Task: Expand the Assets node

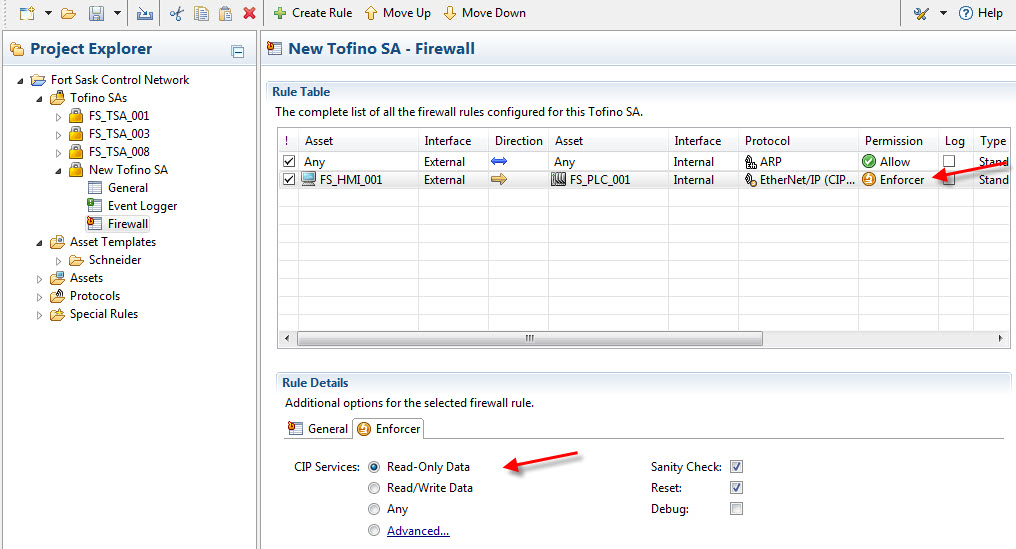Action: 39,279
